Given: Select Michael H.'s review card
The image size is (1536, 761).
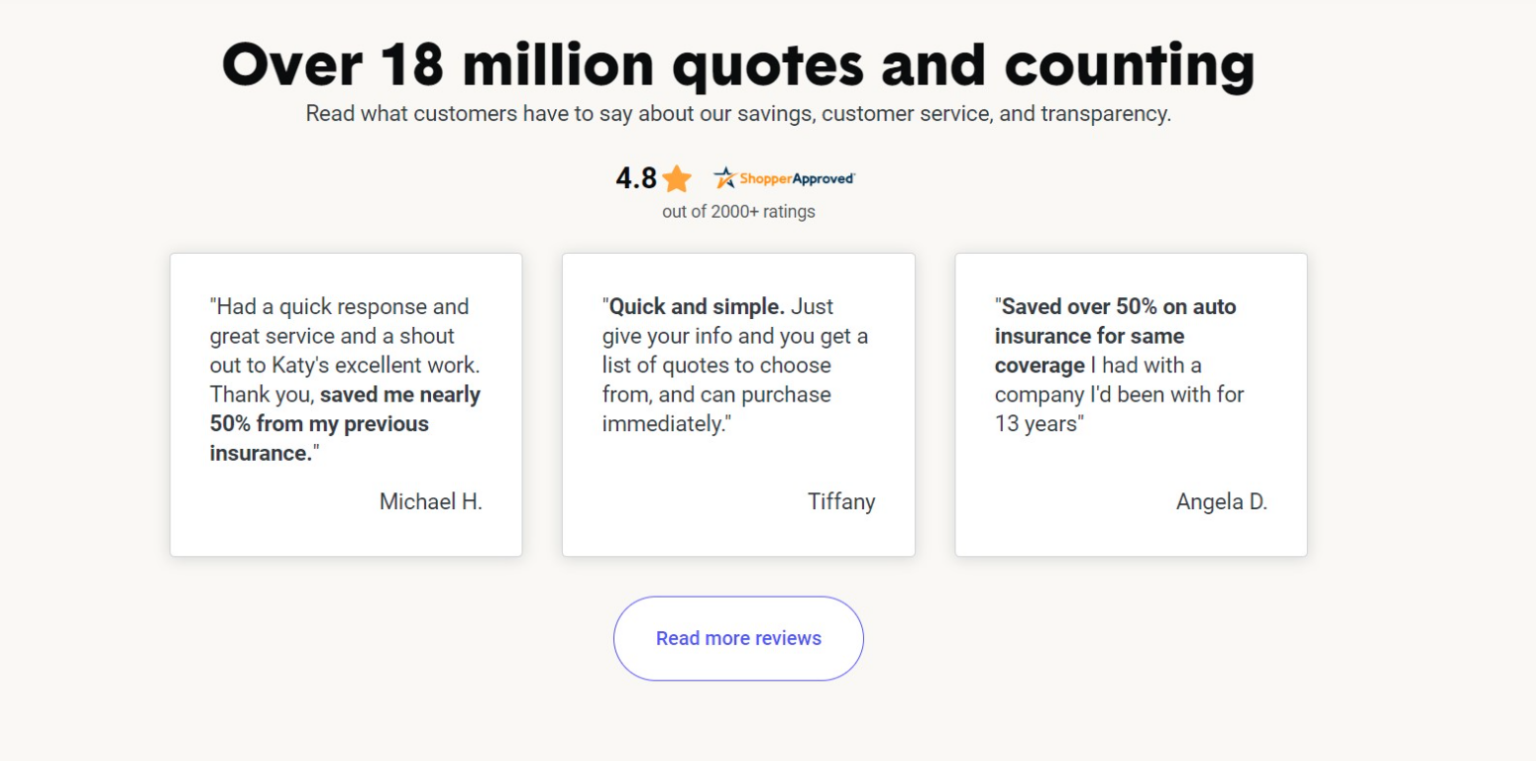Looking at the screenshot, I should coord(345,404).
